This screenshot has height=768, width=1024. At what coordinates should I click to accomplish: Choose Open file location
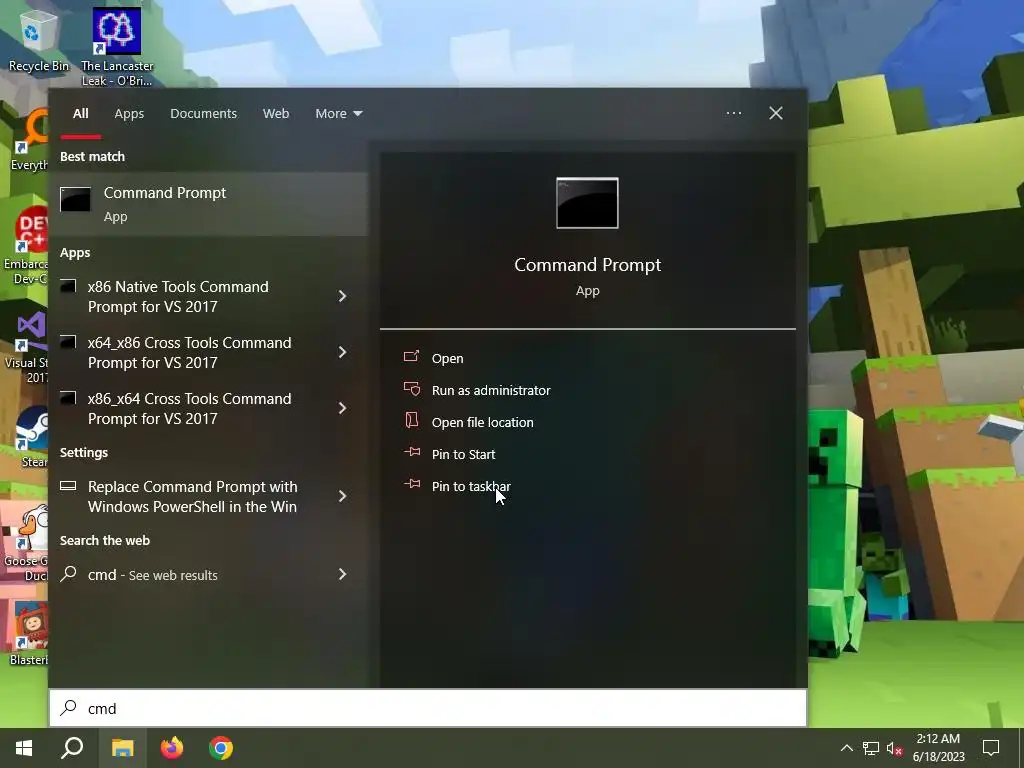(x=483, y=423)
